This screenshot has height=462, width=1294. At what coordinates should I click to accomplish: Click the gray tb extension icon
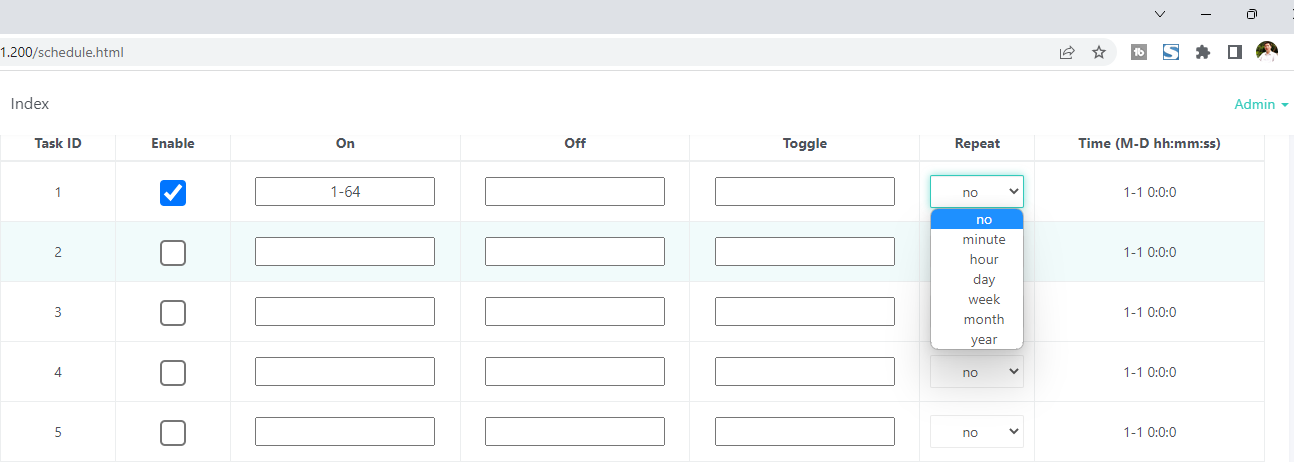point(1139,52)
